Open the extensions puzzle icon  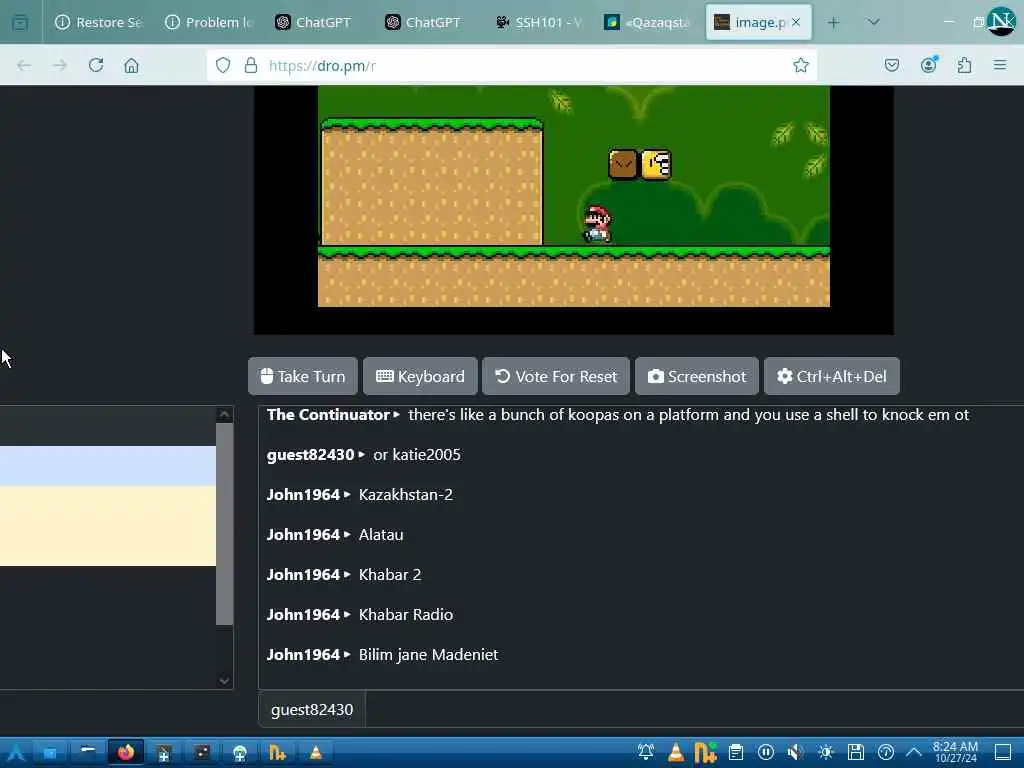pyautogui.click(x=965, y=65)
